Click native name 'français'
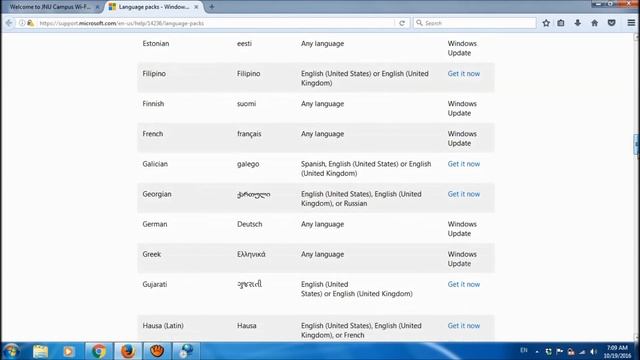Viewport: 640px width, 360px height. click(249, 134)
